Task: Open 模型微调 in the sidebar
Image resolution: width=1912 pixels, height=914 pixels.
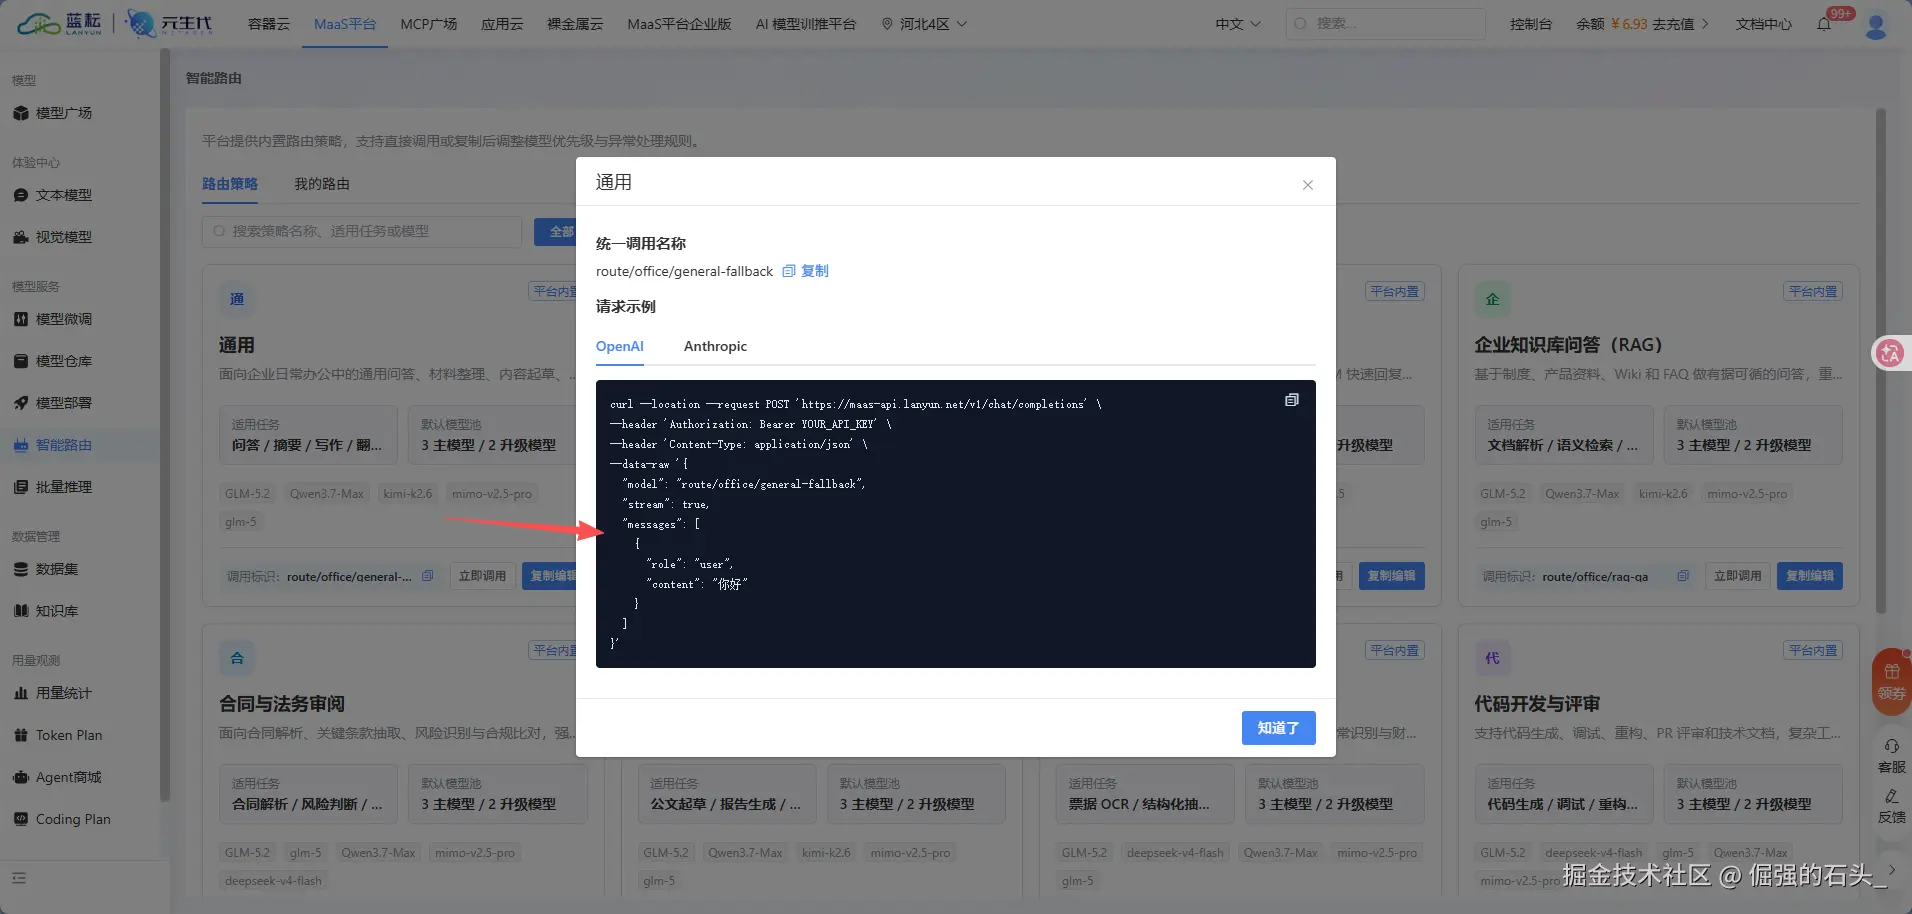Action: (x=64, y=319)
